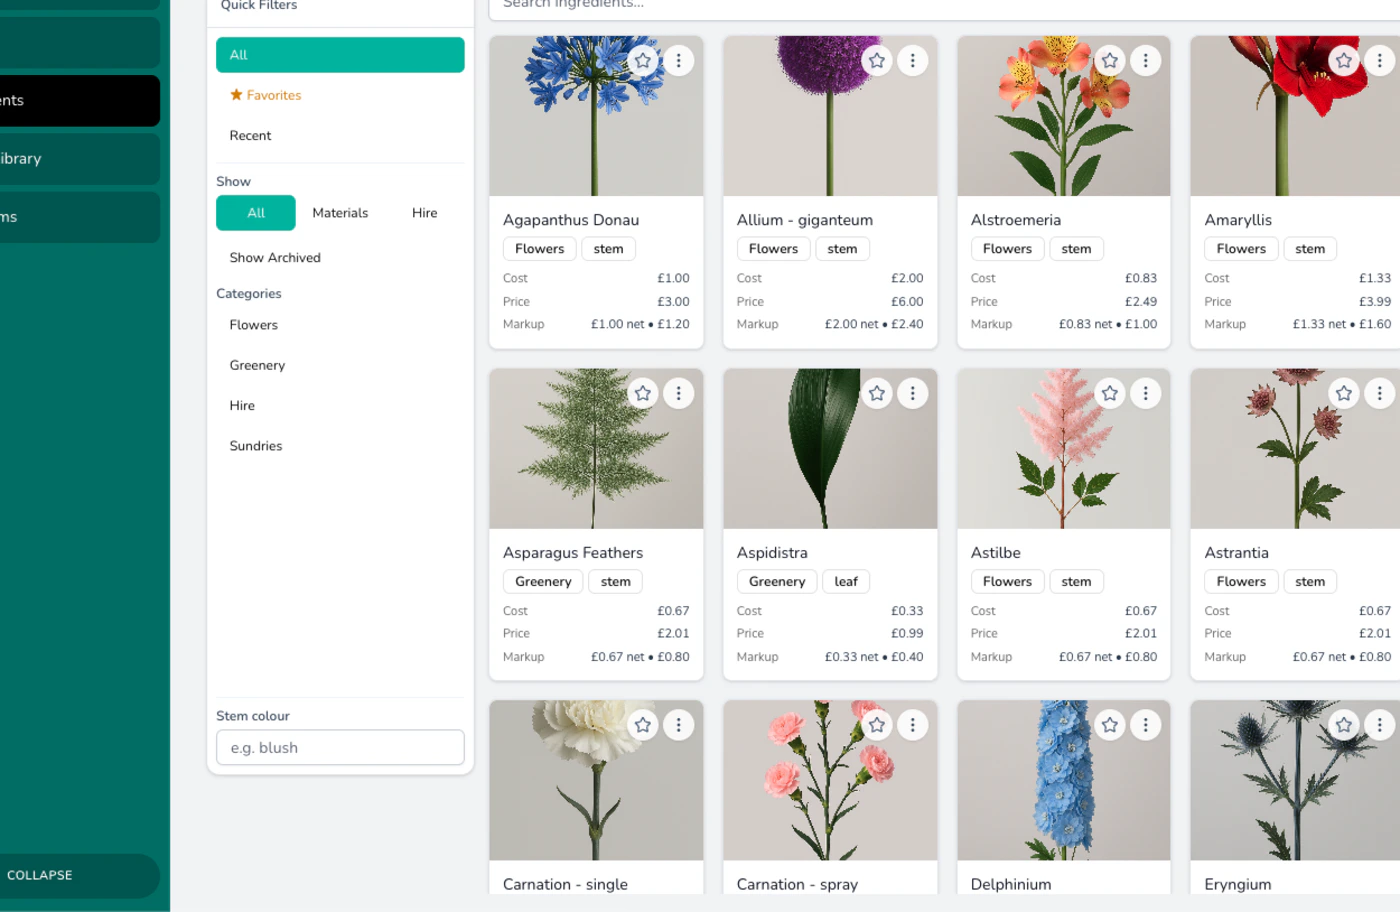
Task: Click Aspidistra cost £0.33
Action: pyautogui.click(x=907, y=611)
